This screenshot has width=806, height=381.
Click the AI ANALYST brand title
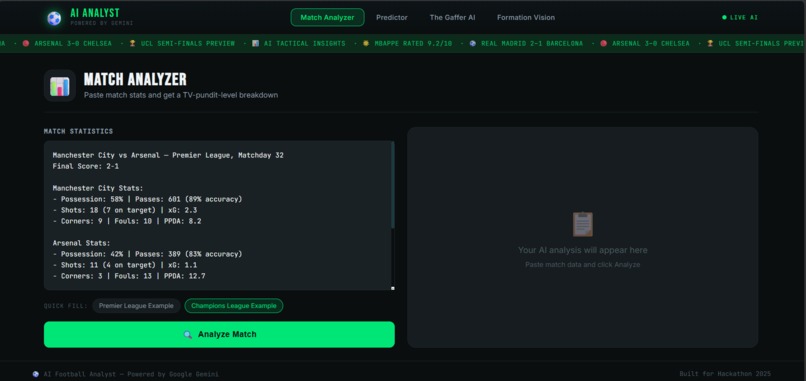tap(95, 13)
